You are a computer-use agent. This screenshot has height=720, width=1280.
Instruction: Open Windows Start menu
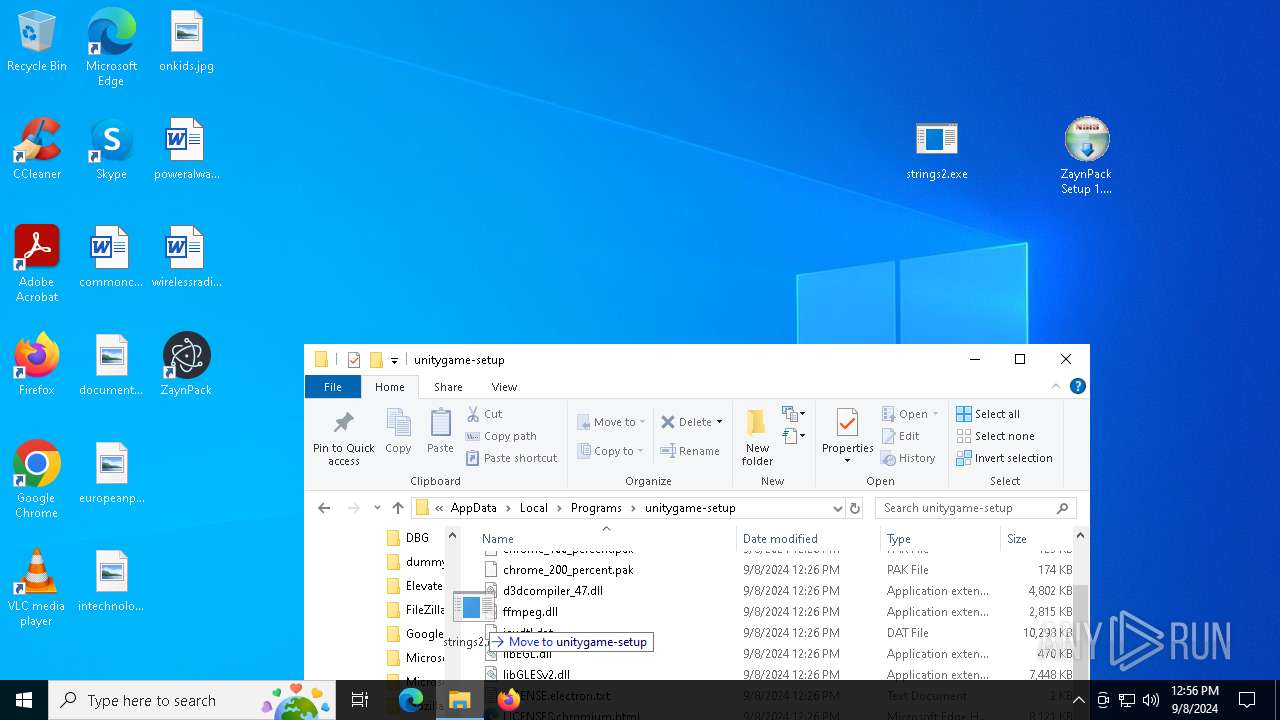pos(24,700)
